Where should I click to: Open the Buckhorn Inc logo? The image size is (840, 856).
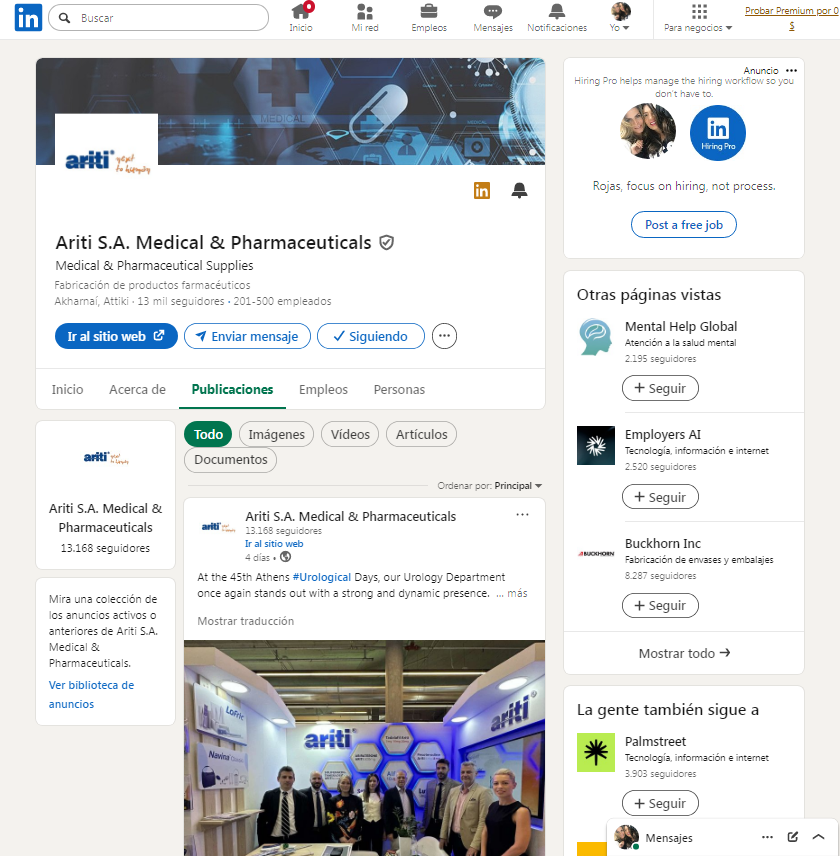[595, 554]
